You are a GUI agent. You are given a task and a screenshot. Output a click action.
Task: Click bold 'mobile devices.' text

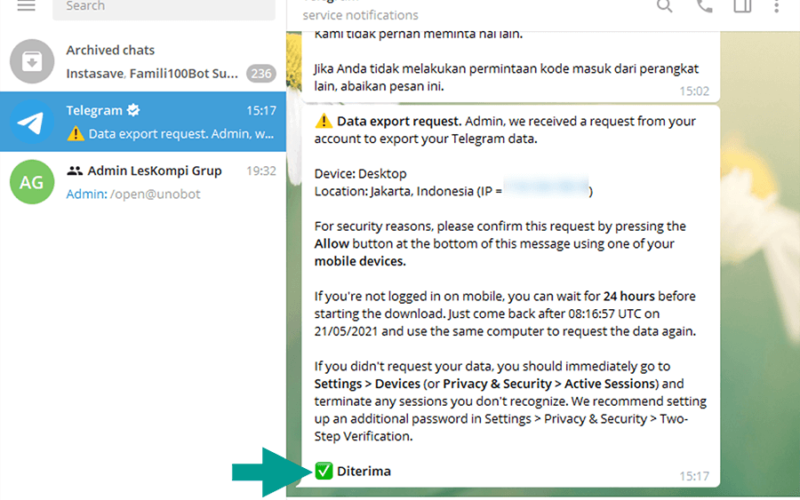(x=360, y=261)
